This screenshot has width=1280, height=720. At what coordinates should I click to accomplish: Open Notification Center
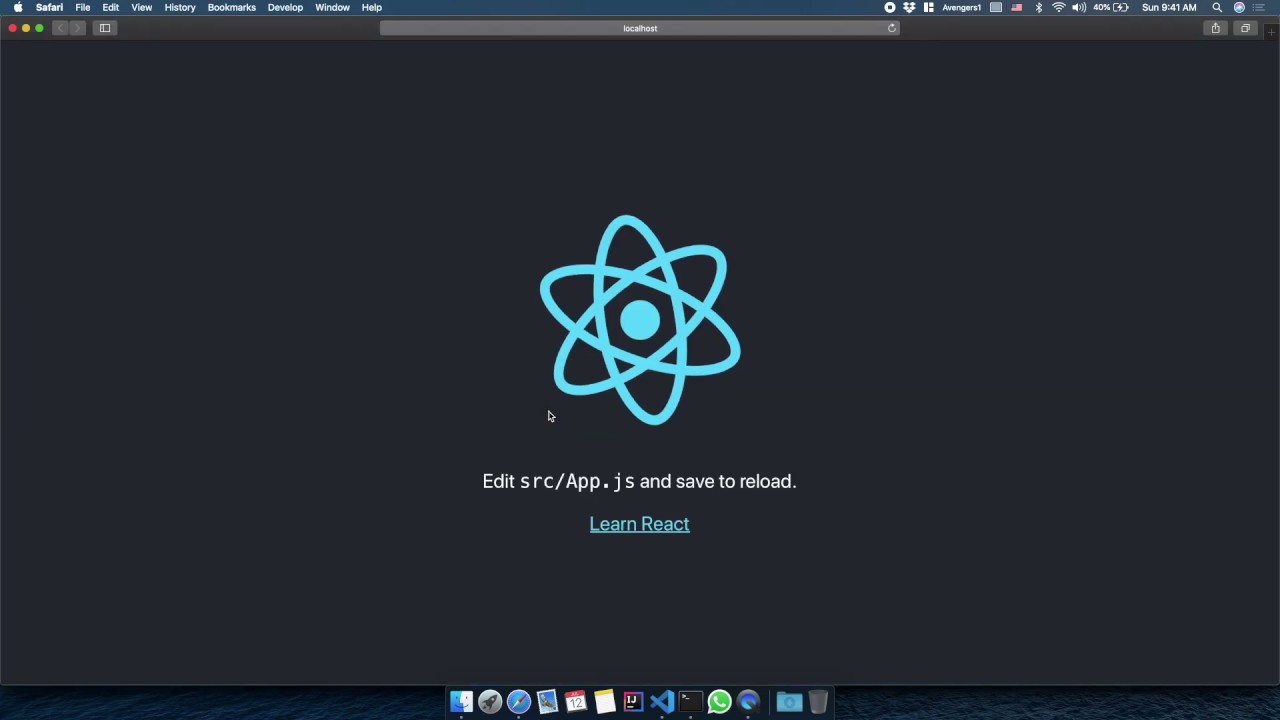pos(1259,7)
